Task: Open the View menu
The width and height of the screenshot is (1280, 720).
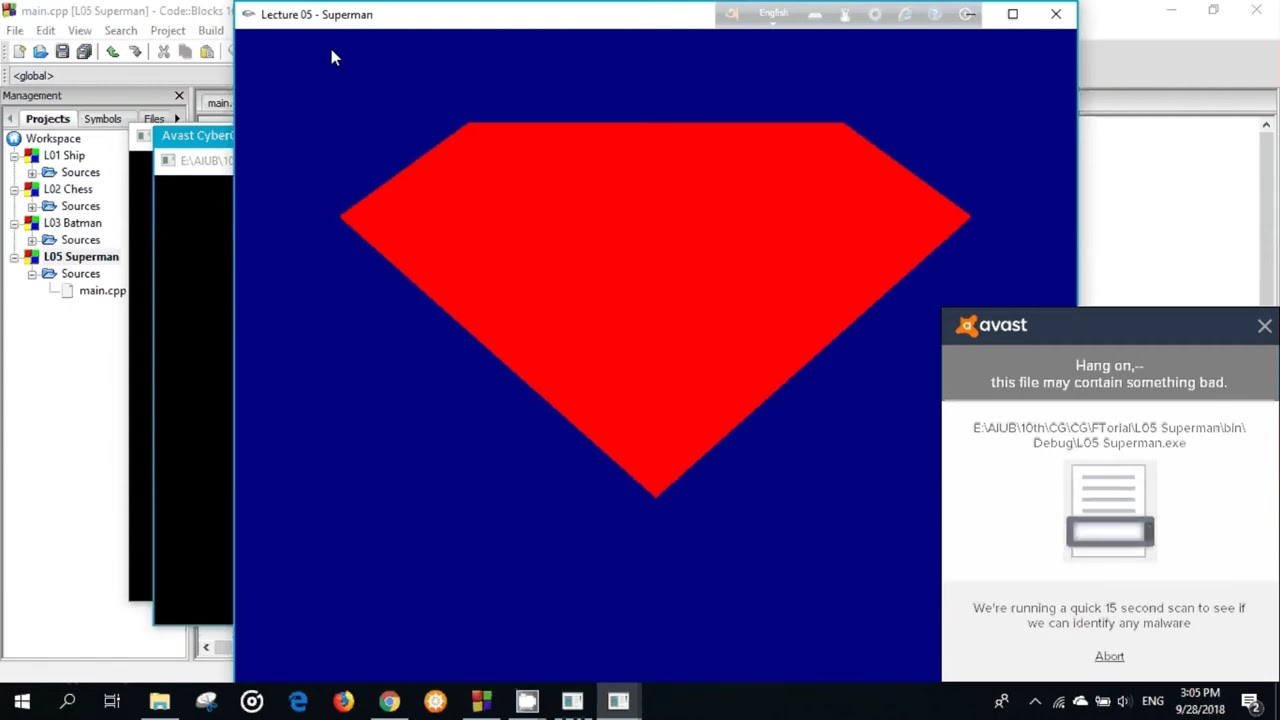Action: (x=79, y=31)
